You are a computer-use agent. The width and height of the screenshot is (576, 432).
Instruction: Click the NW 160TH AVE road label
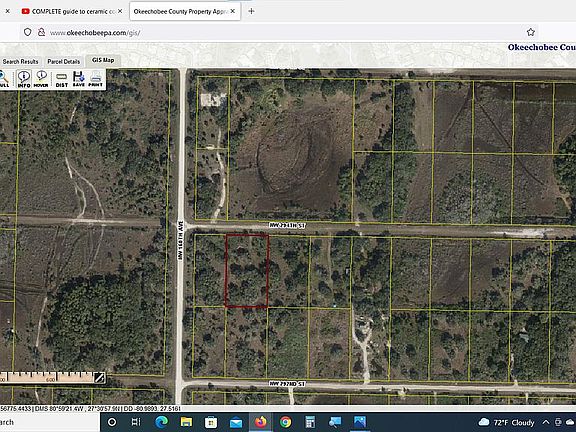[x=180, y=241]
